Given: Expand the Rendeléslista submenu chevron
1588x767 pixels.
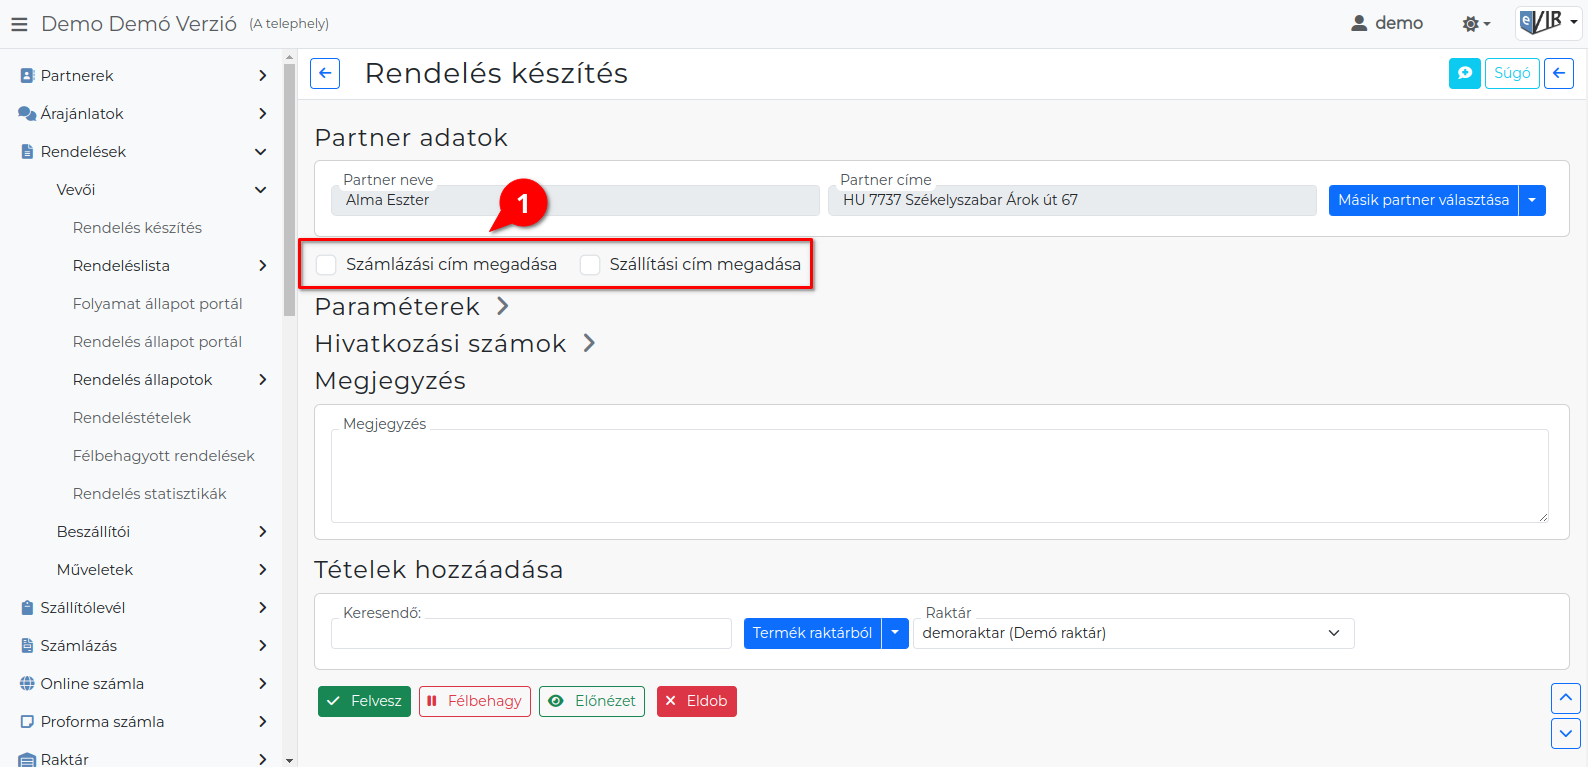Looking at the screenshot, I should 262,266.
